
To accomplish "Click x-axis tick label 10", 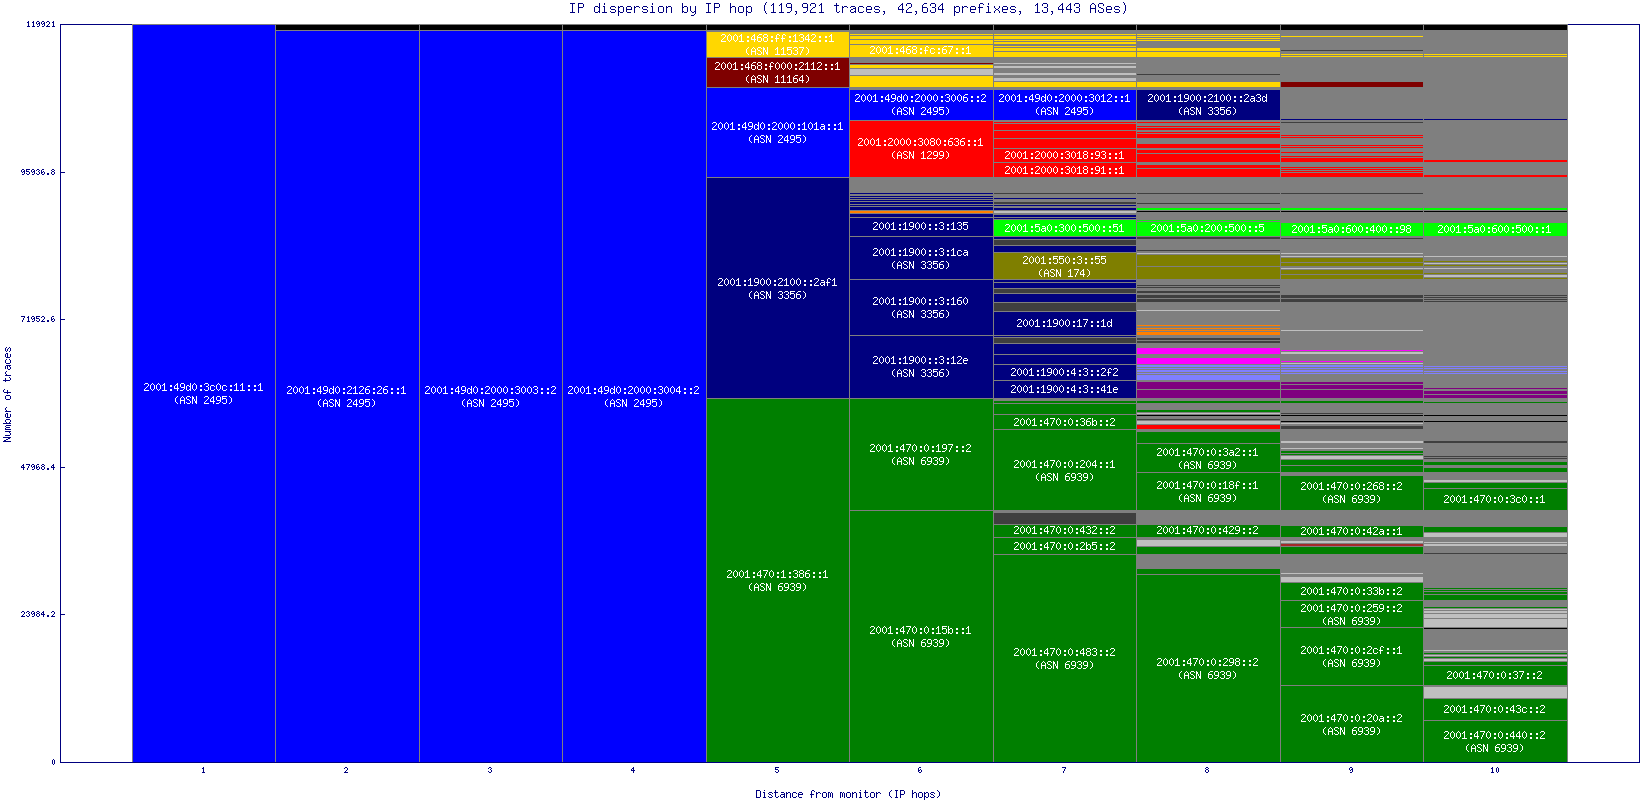I will 1495,770.
